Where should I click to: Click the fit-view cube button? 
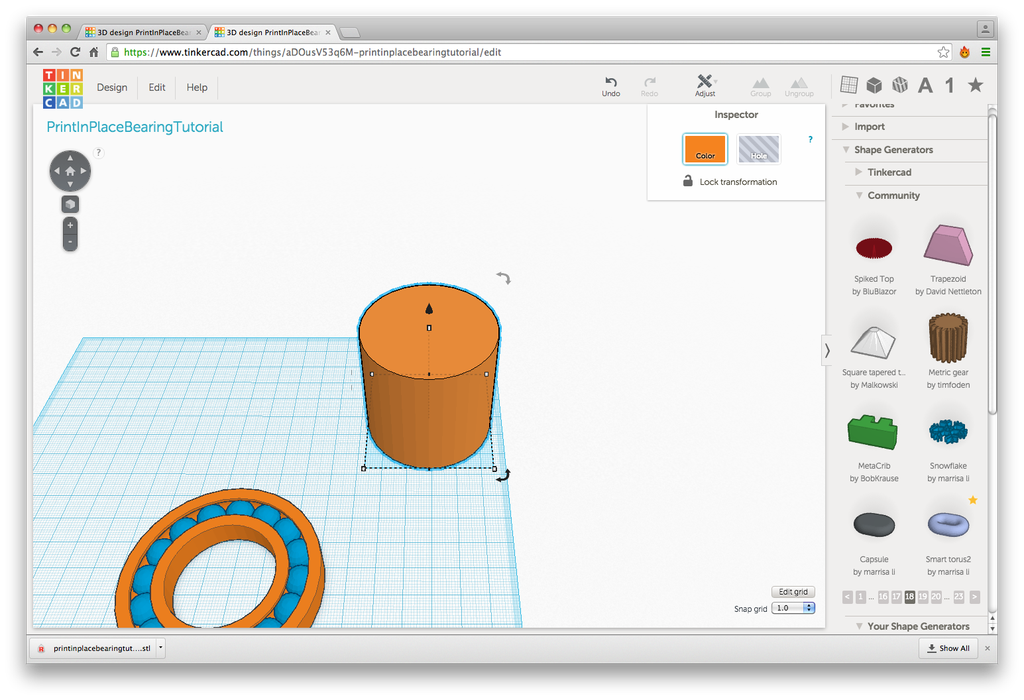pos(70,204)
